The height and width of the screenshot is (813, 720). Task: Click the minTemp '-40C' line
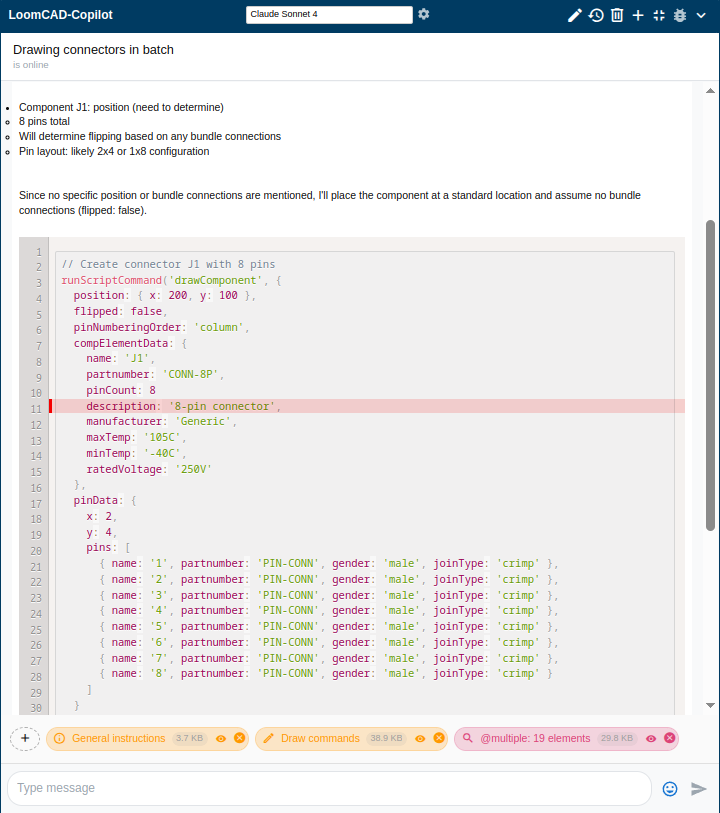(136, 453)
